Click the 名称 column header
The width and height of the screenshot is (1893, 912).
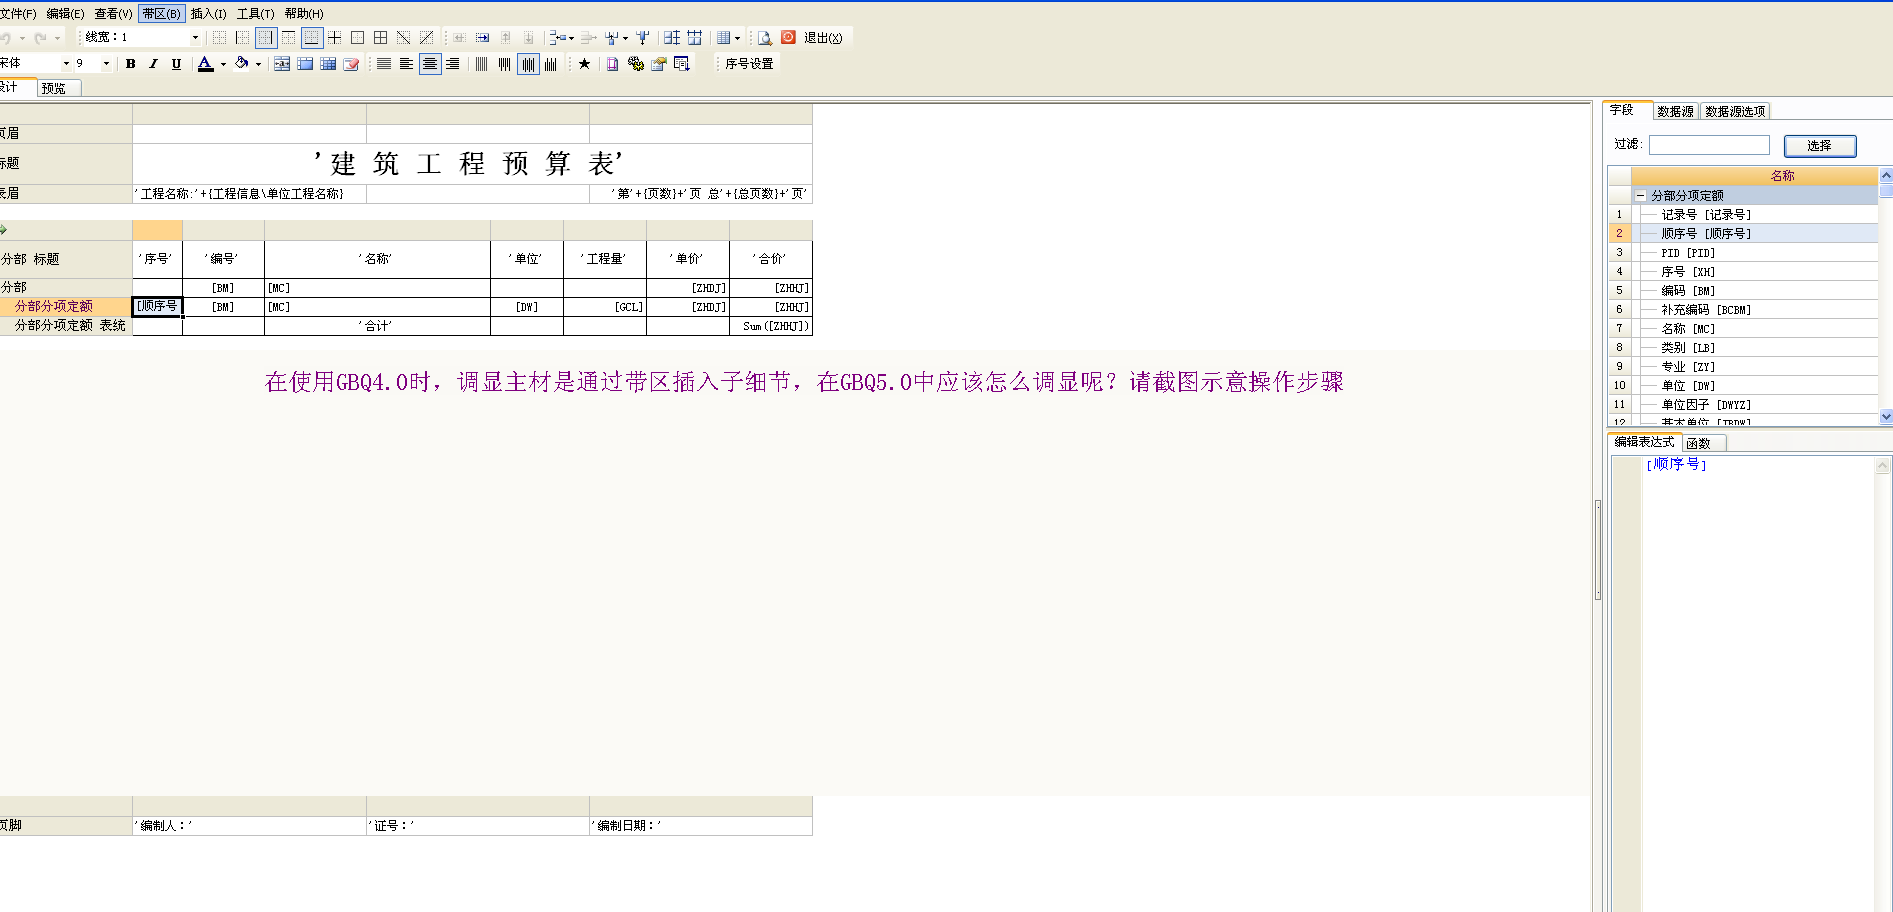[x=1755, y=176]
